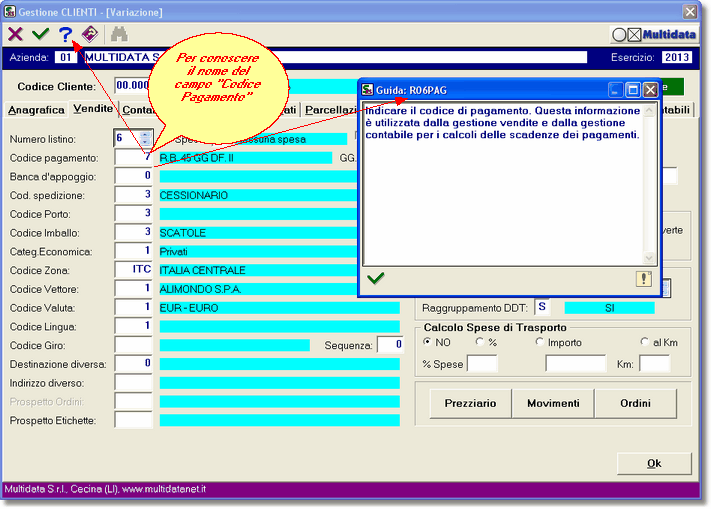Switch to the Vendite tab
This screenshot has height=509, width=711.
pos(93,108)
